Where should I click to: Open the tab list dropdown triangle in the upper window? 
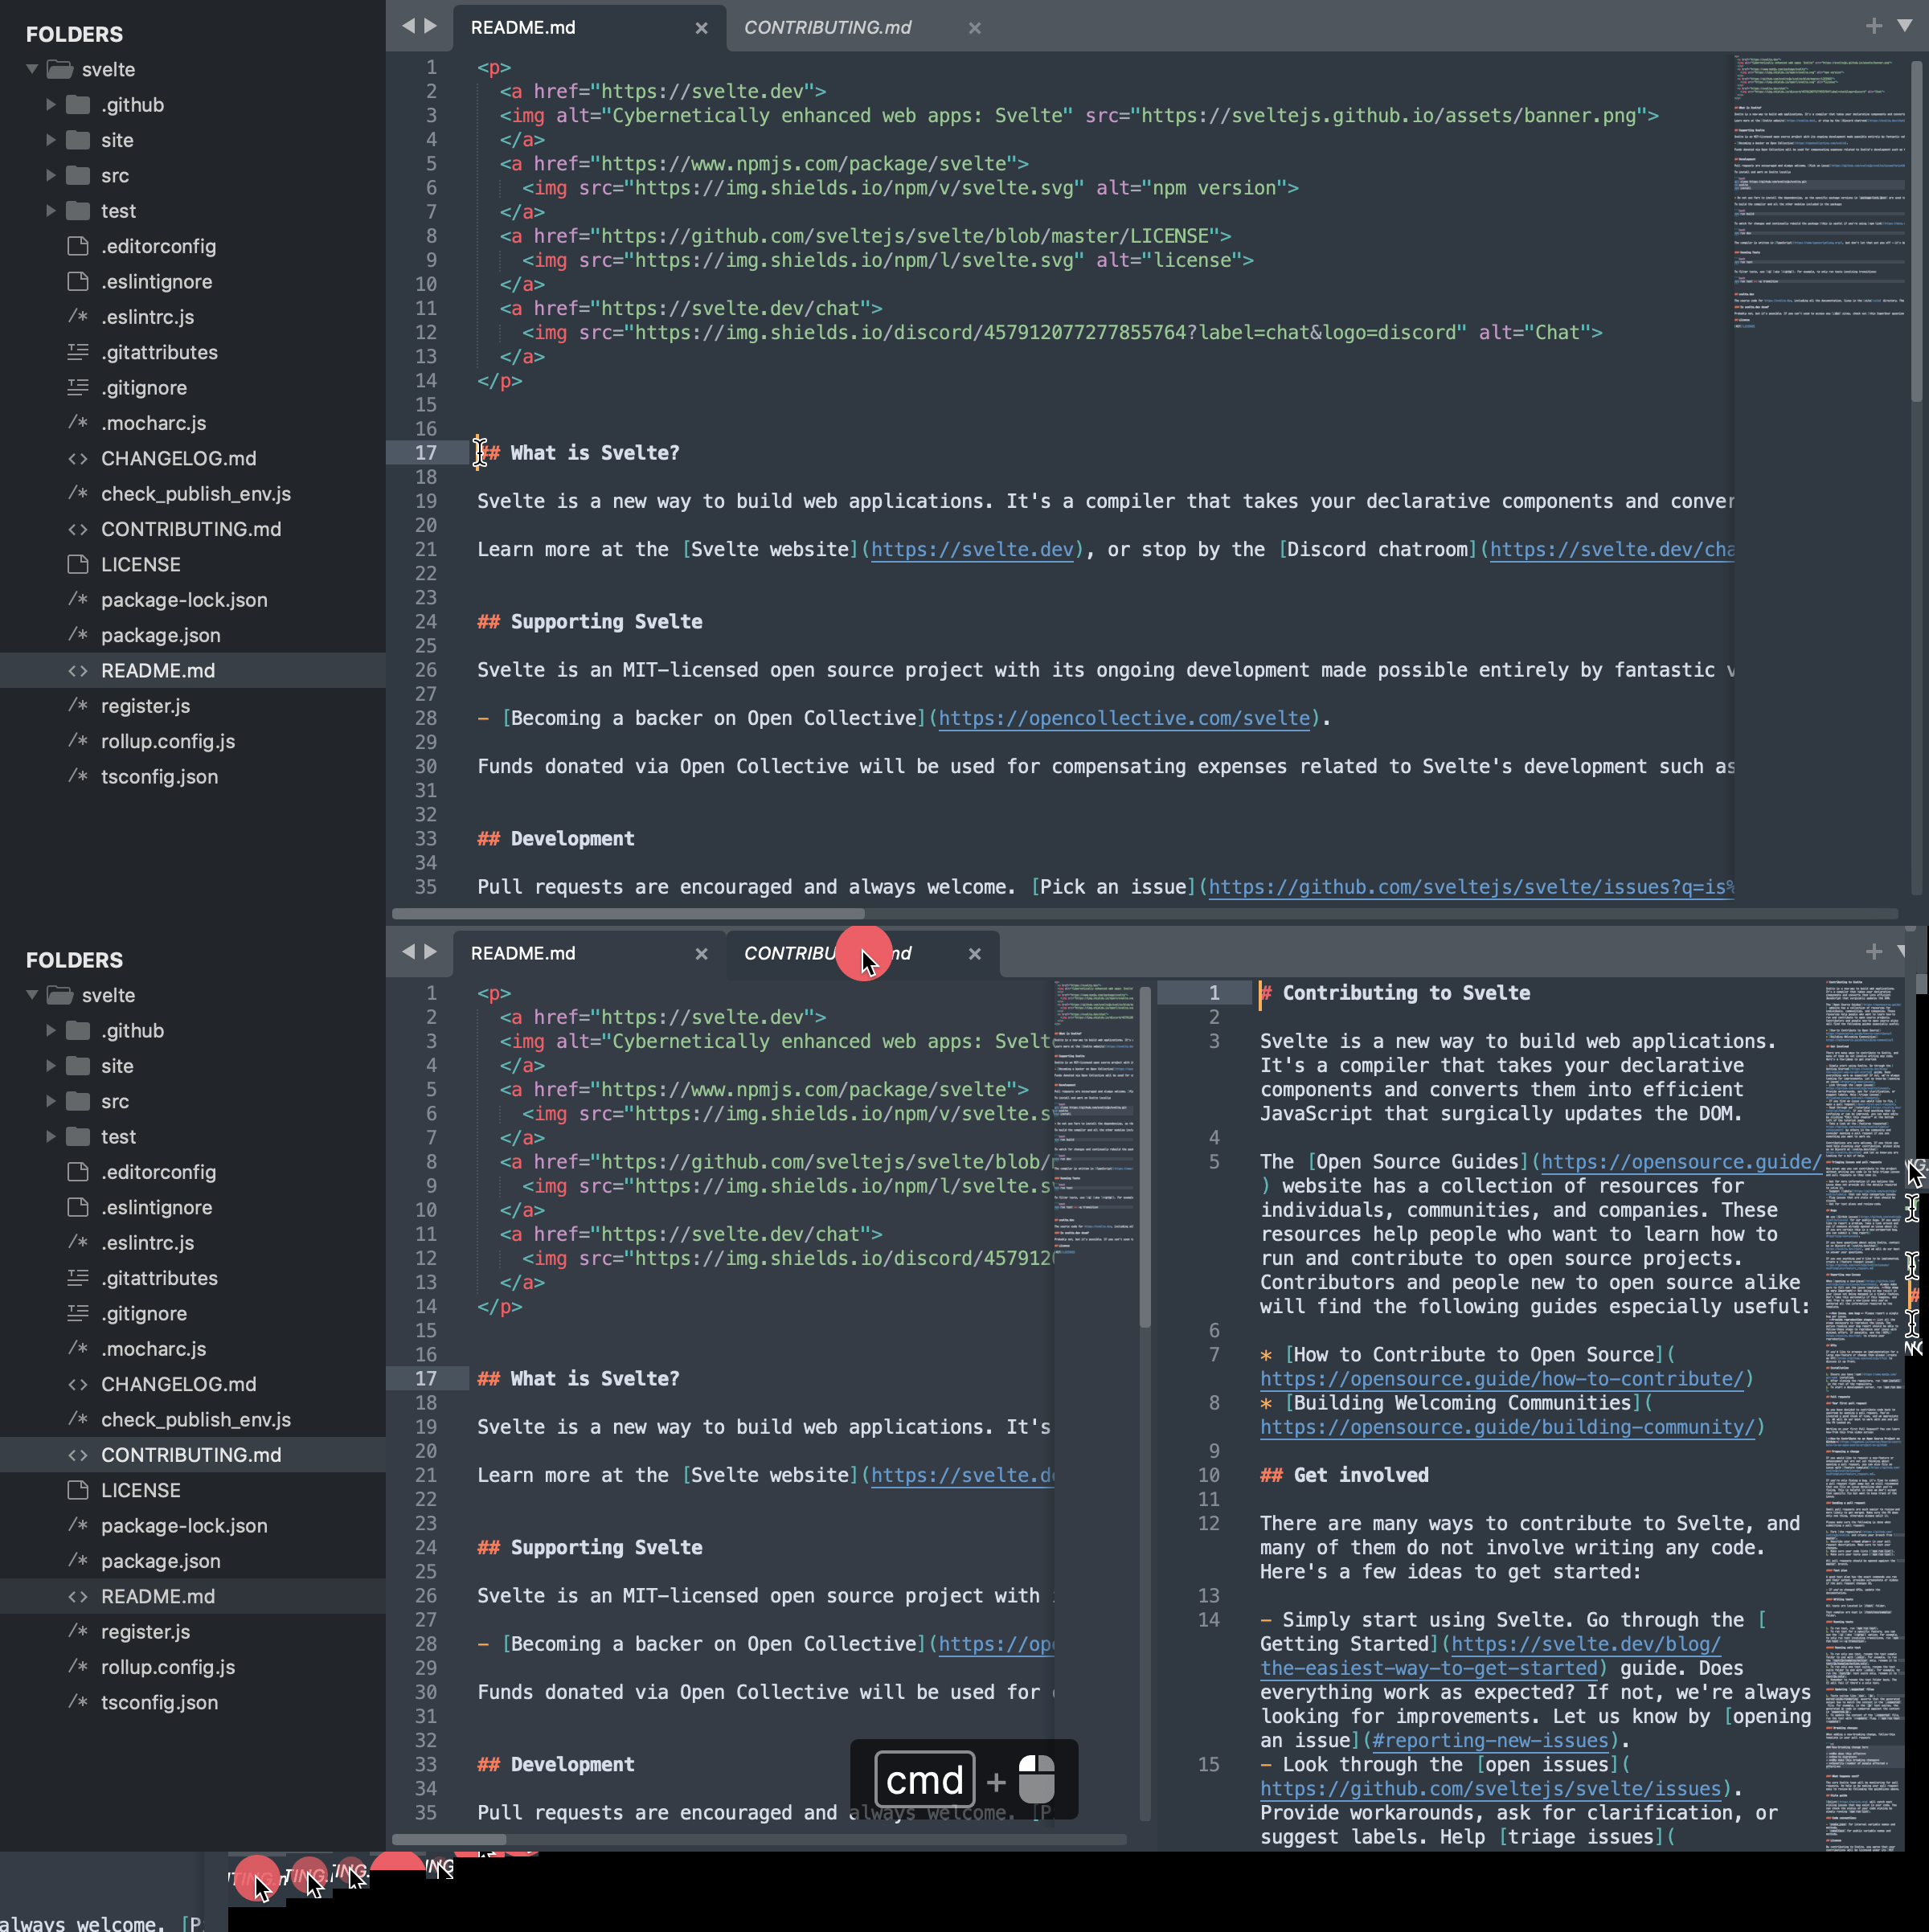tap(1904, 26)
